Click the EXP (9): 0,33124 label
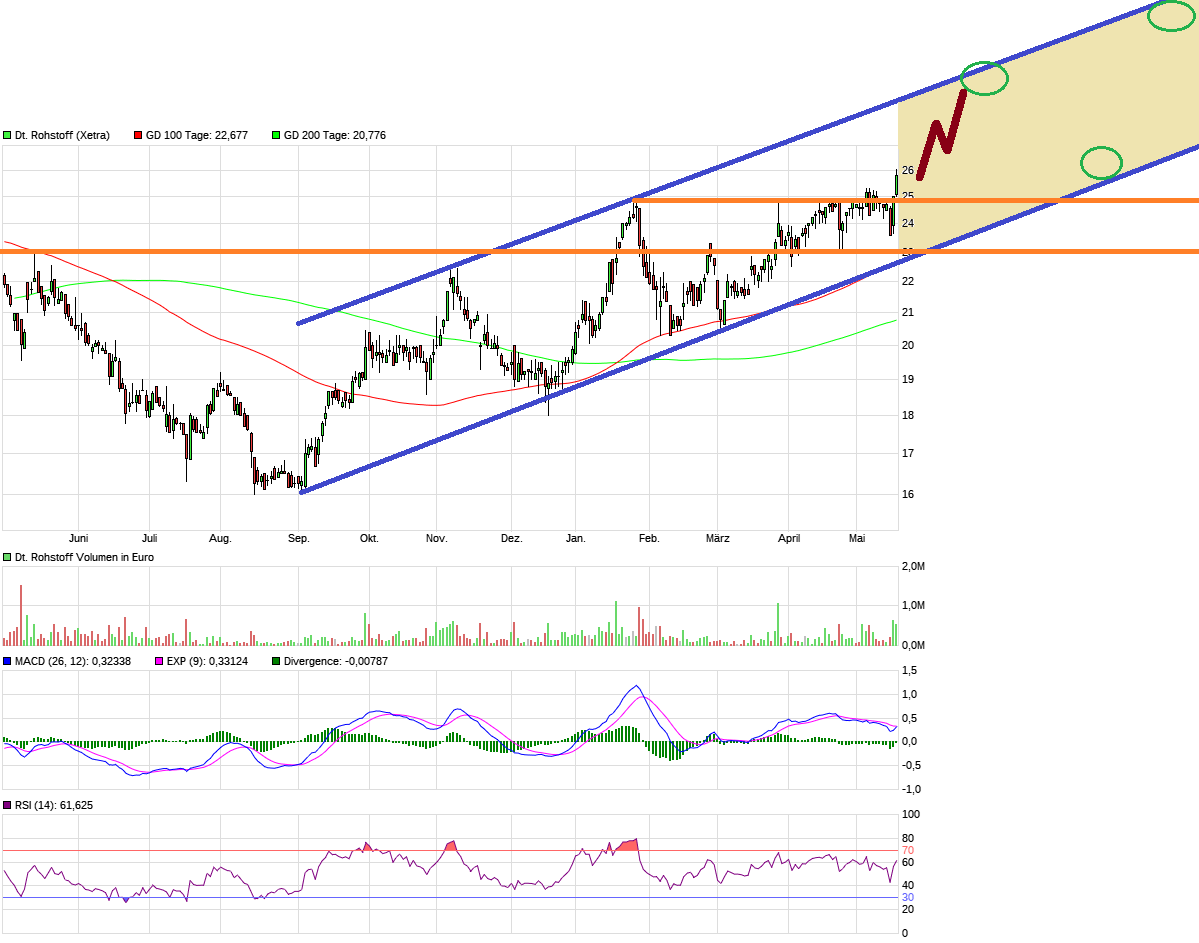 point(207,662)
